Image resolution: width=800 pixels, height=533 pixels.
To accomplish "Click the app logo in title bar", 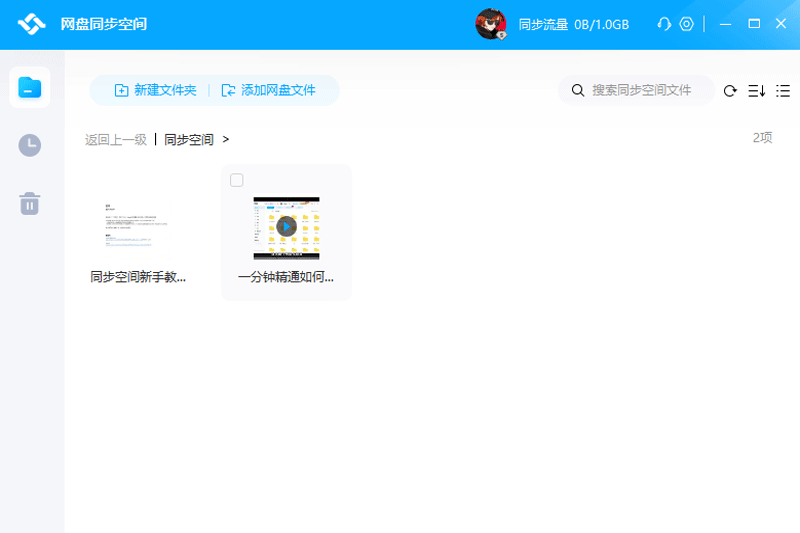I will [32, 24].
